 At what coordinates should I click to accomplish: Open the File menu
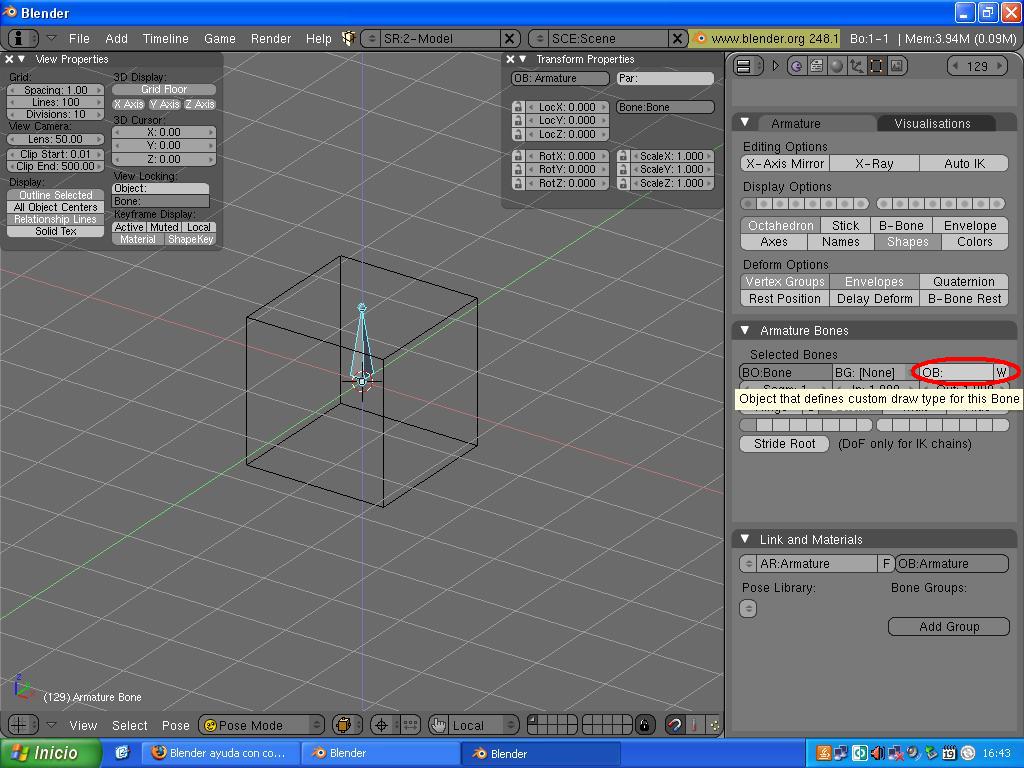(x=79, y=39)
